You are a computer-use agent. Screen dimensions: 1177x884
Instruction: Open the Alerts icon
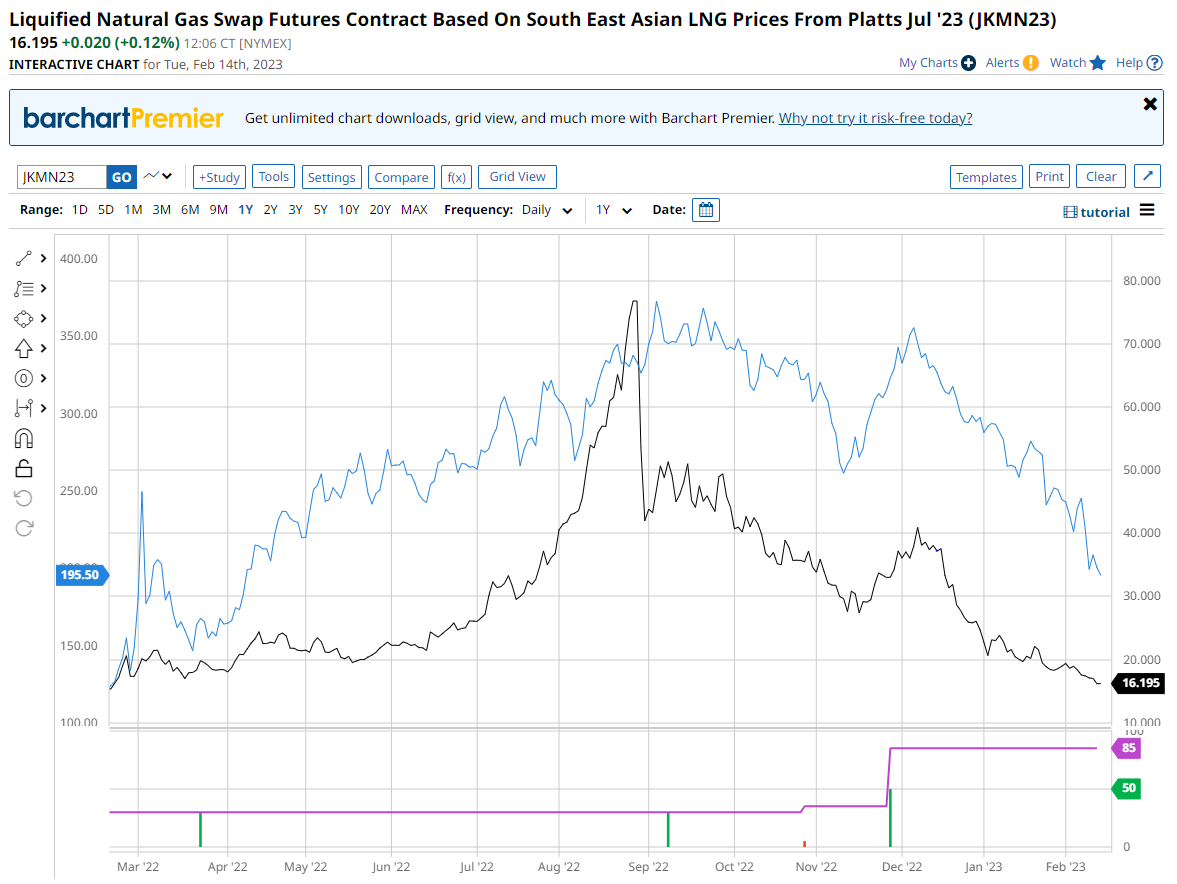(x=1030, y=63)
